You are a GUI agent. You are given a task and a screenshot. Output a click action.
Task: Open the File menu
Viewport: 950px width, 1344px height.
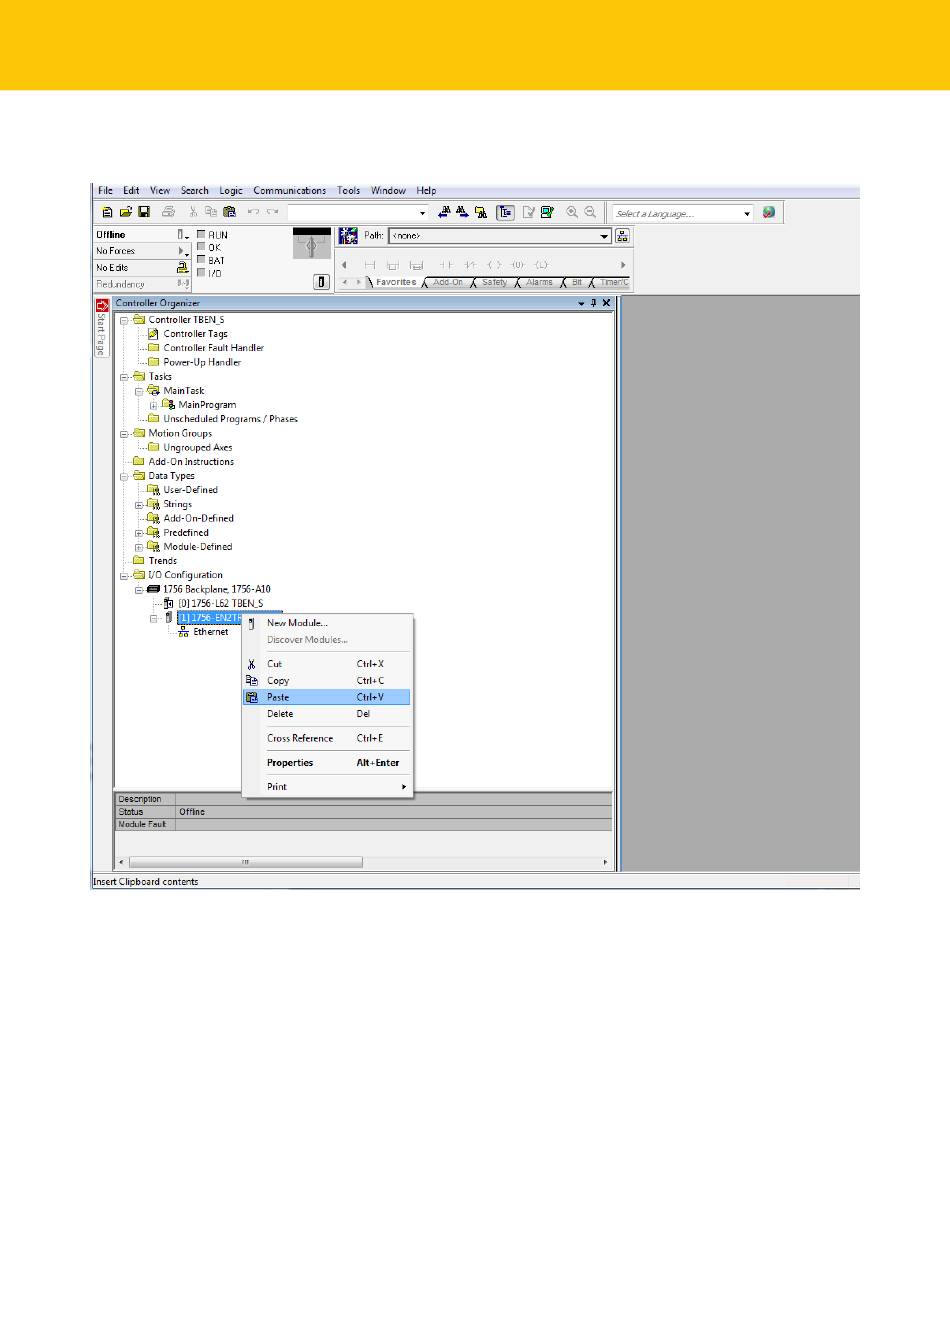tap(105, 190)
